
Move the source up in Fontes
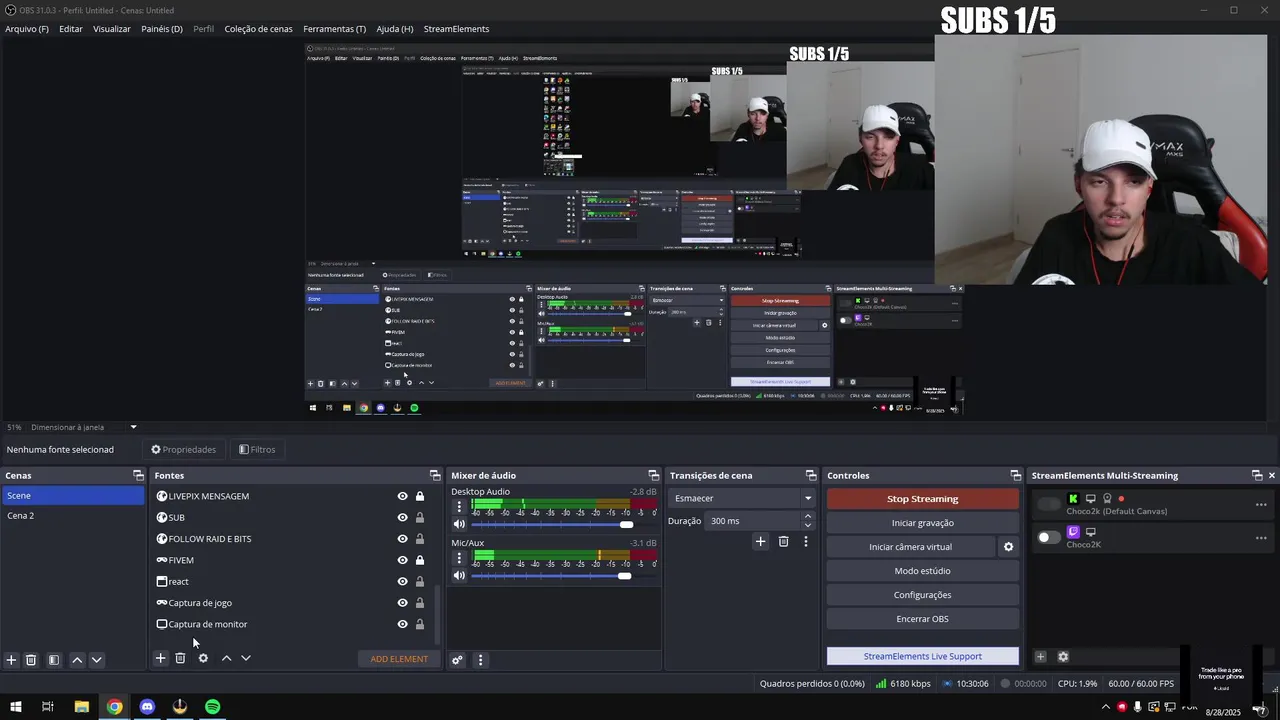click(226, 658)
